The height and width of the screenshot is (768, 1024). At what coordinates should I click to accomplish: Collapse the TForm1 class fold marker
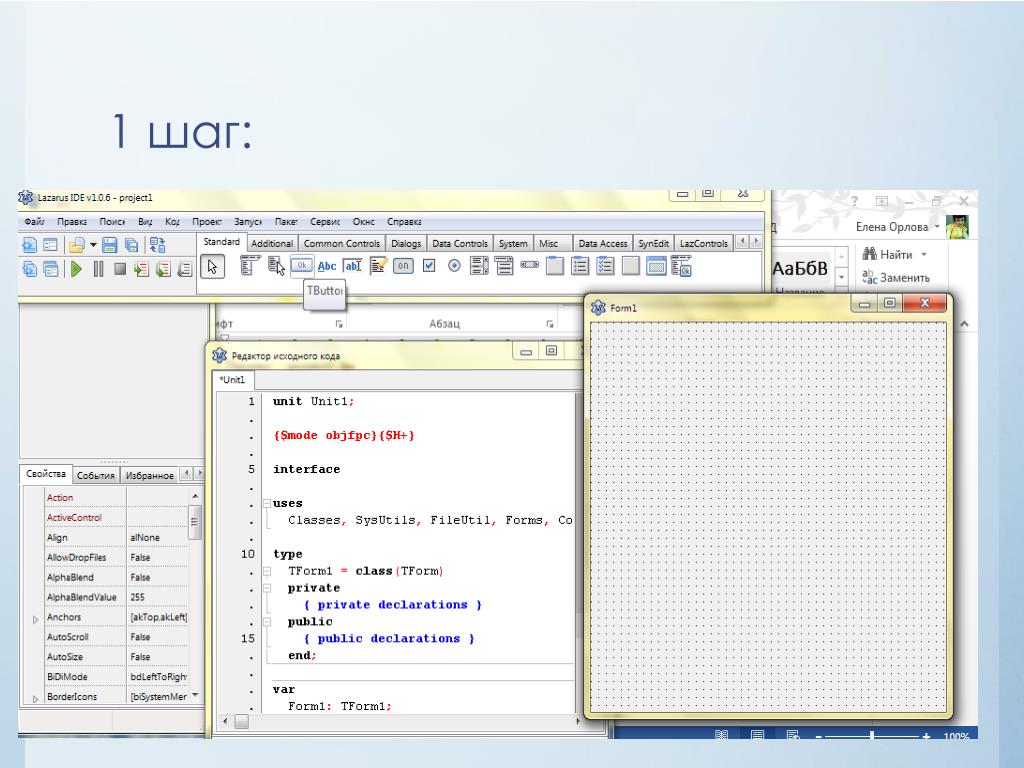coord(267,571)
